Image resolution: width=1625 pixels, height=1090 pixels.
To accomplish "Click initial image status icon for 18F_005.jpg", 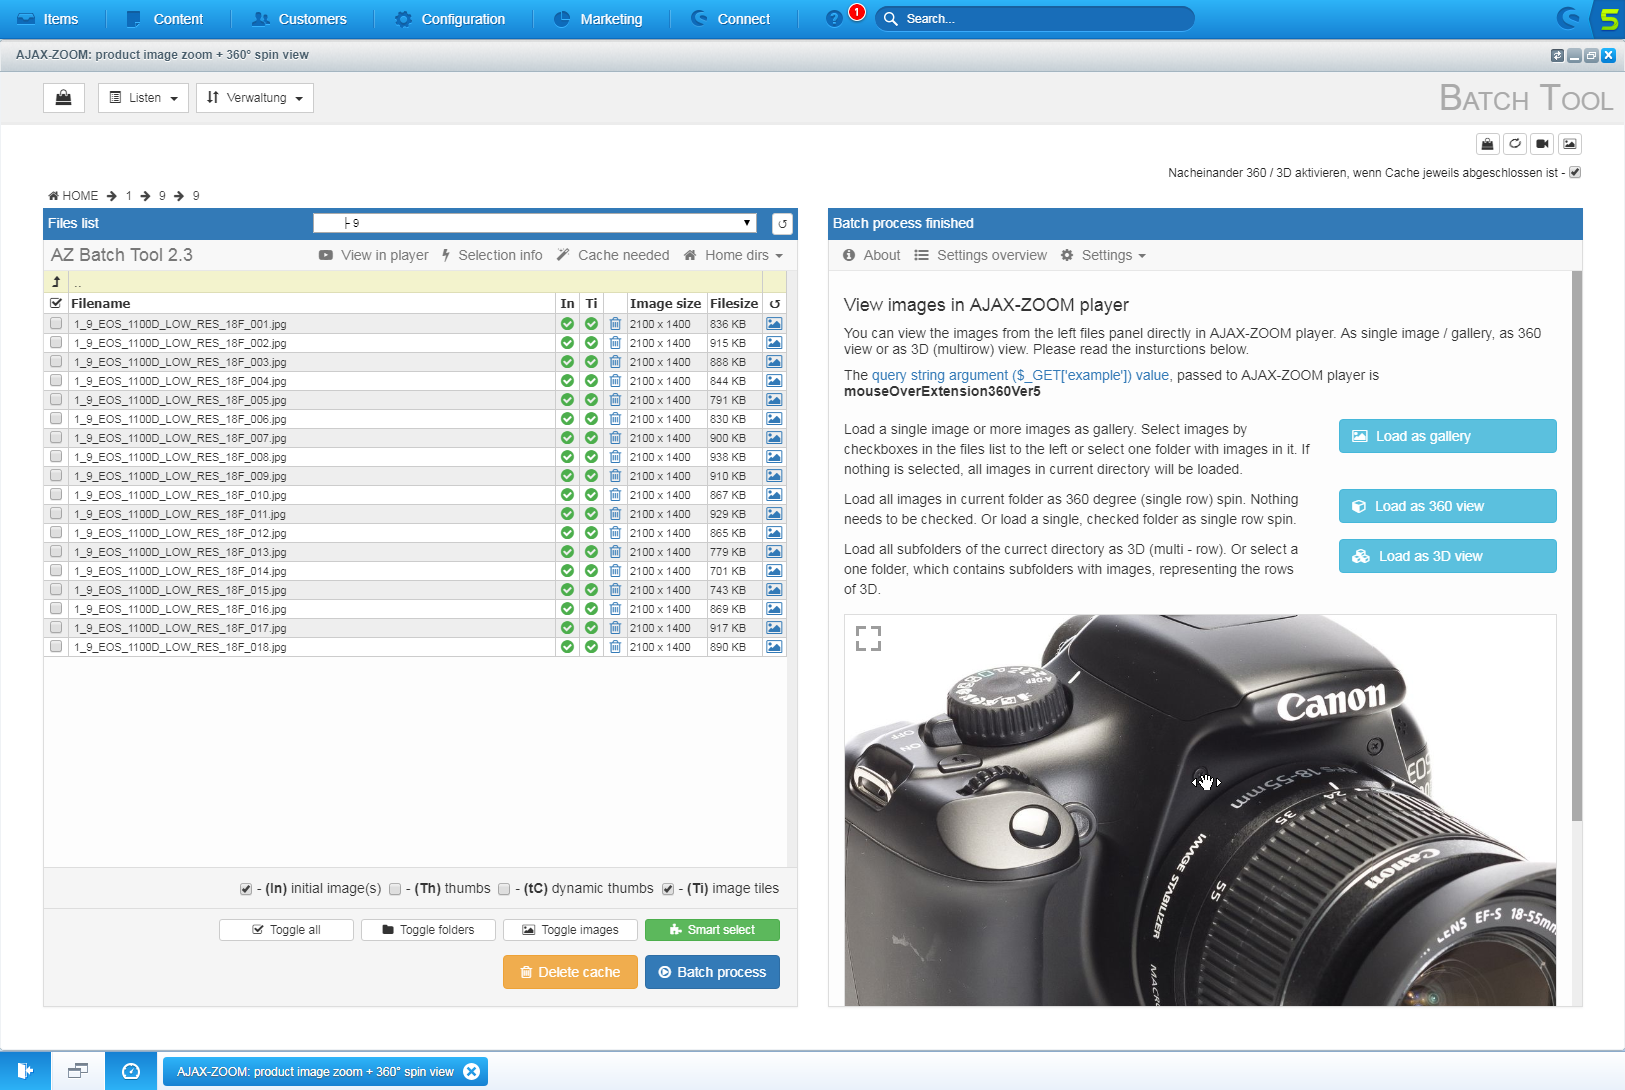I will (567, 400).
